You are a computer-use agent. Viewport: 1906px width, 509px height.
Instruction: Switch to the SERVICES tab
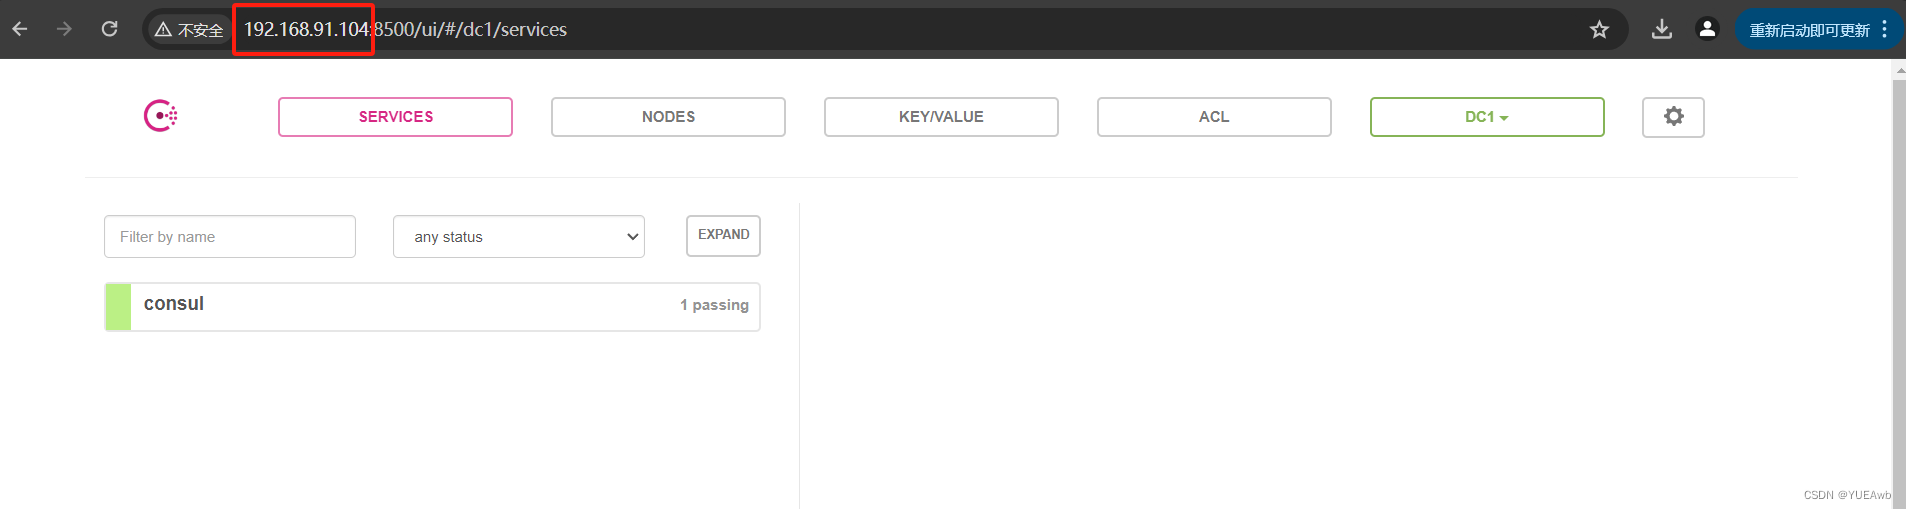click(395, 117)
